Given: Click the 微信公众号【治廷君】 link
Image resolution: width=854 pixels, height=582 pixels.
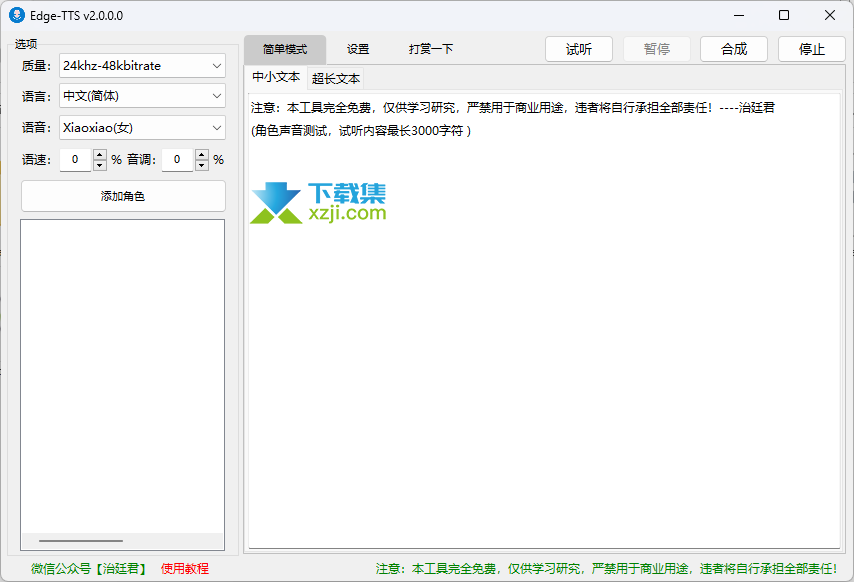Looking at the screenshot, I should [89, 569].
